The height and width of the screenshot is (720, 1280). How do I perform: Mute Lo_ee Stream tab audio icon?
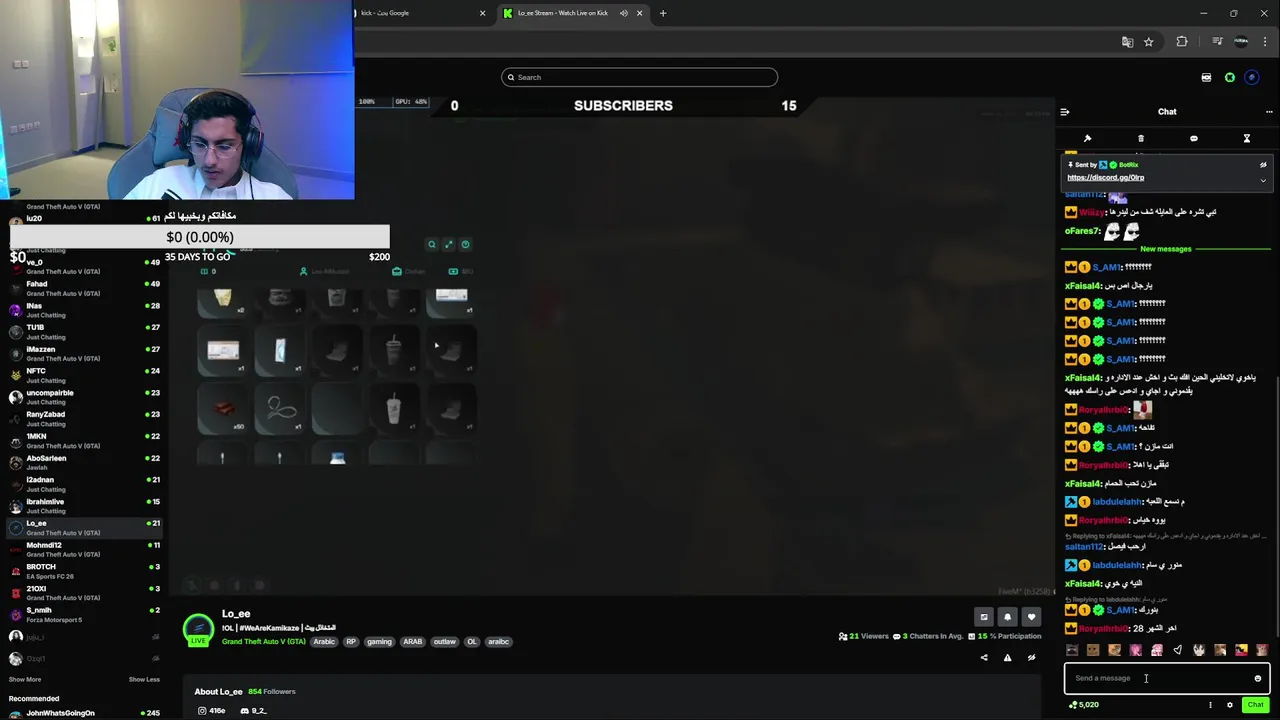click(x=624, y=13)
